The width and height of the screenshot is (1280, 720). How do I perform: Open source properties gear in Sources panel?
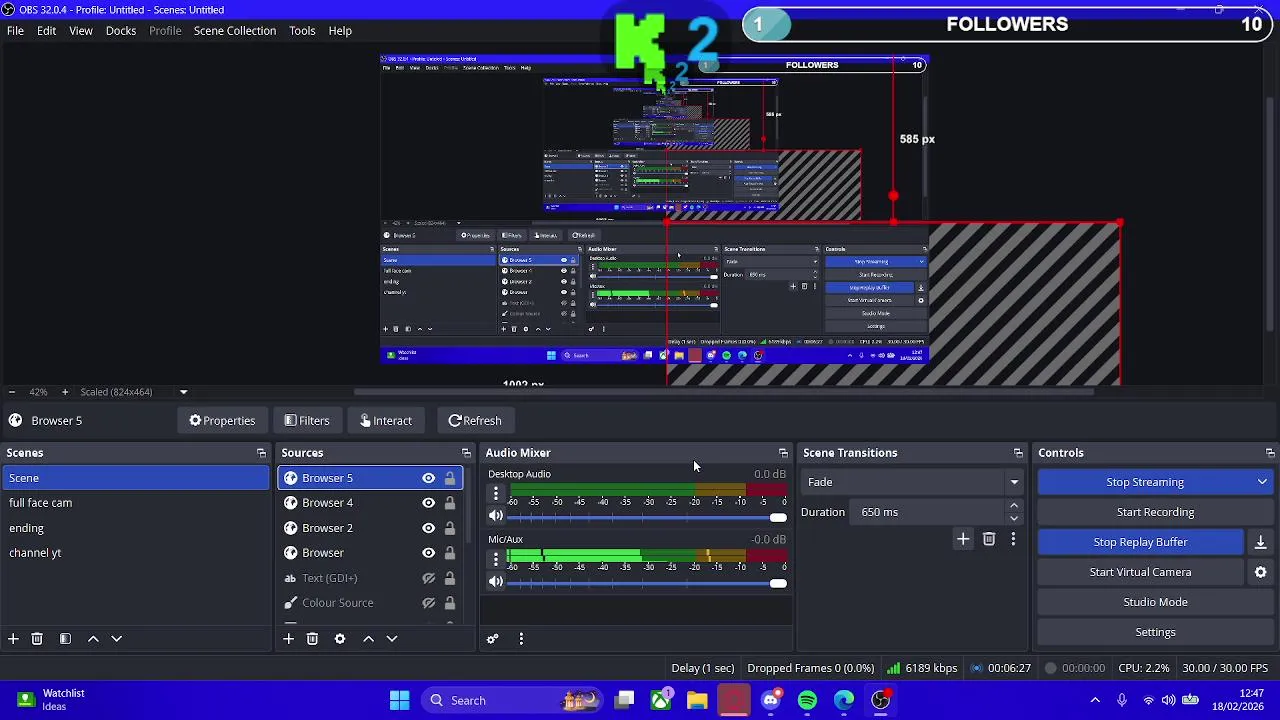[x=340, y=638]
